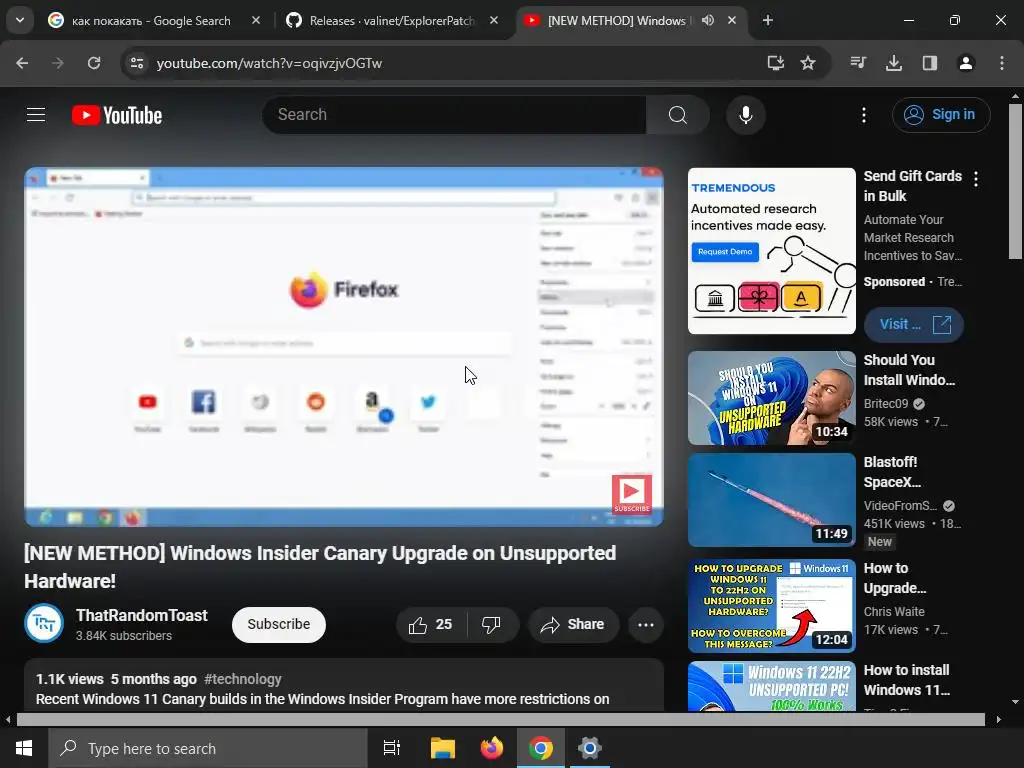Open Should You Install Windows video title
Image resolution: width=1024 pixels, height=768 pixels.
coord(909,370)
